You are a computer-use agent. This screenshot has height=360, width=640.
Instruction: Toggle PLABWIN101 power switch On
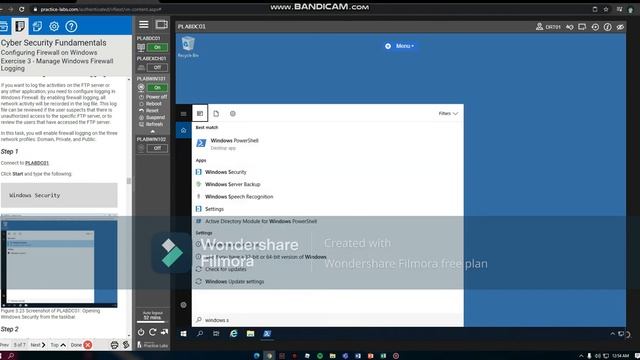[x=157, y=87]
